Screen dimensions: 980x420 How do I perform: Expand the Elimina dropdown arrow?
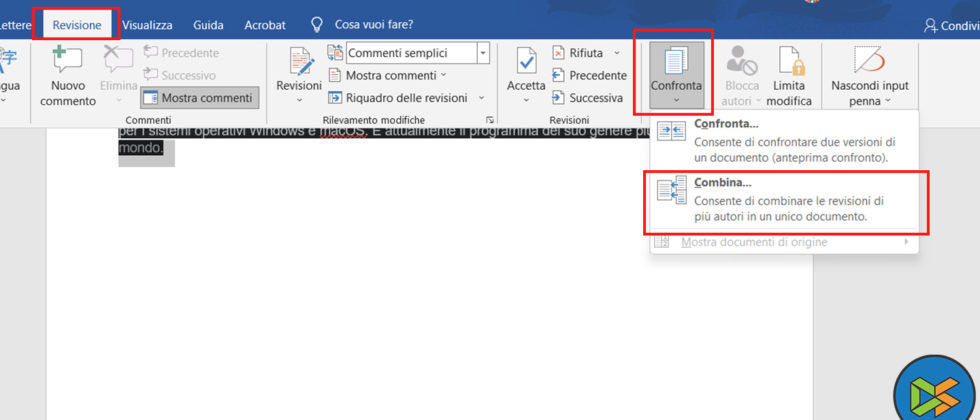[118, 100]
